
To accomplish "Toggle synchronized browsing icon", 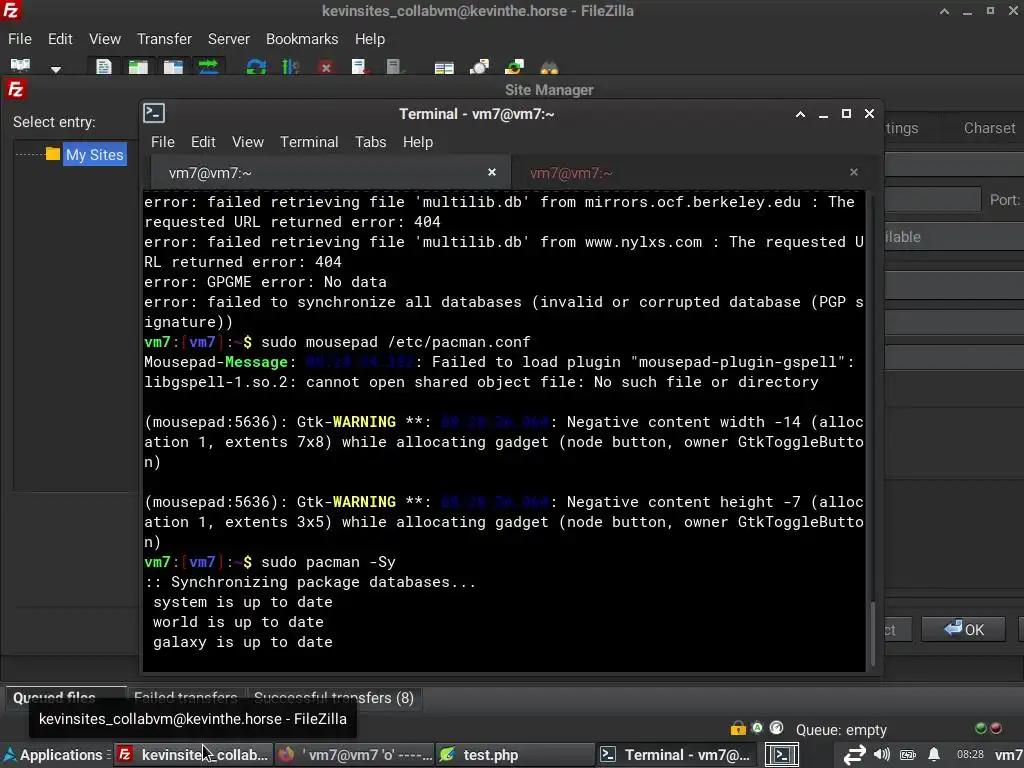I will [514, 66].
